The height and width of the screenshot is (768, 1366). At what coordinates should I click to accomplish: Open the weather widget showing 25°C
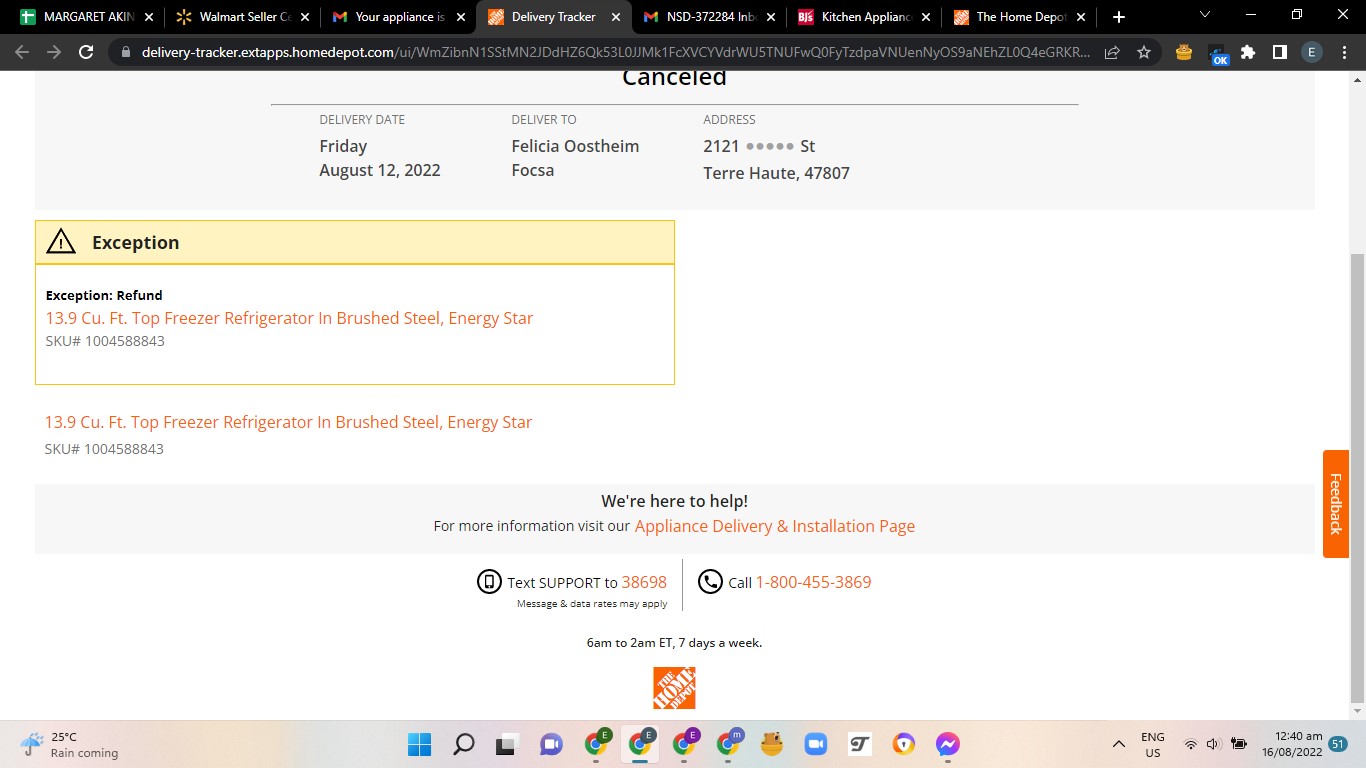point(70,745)
